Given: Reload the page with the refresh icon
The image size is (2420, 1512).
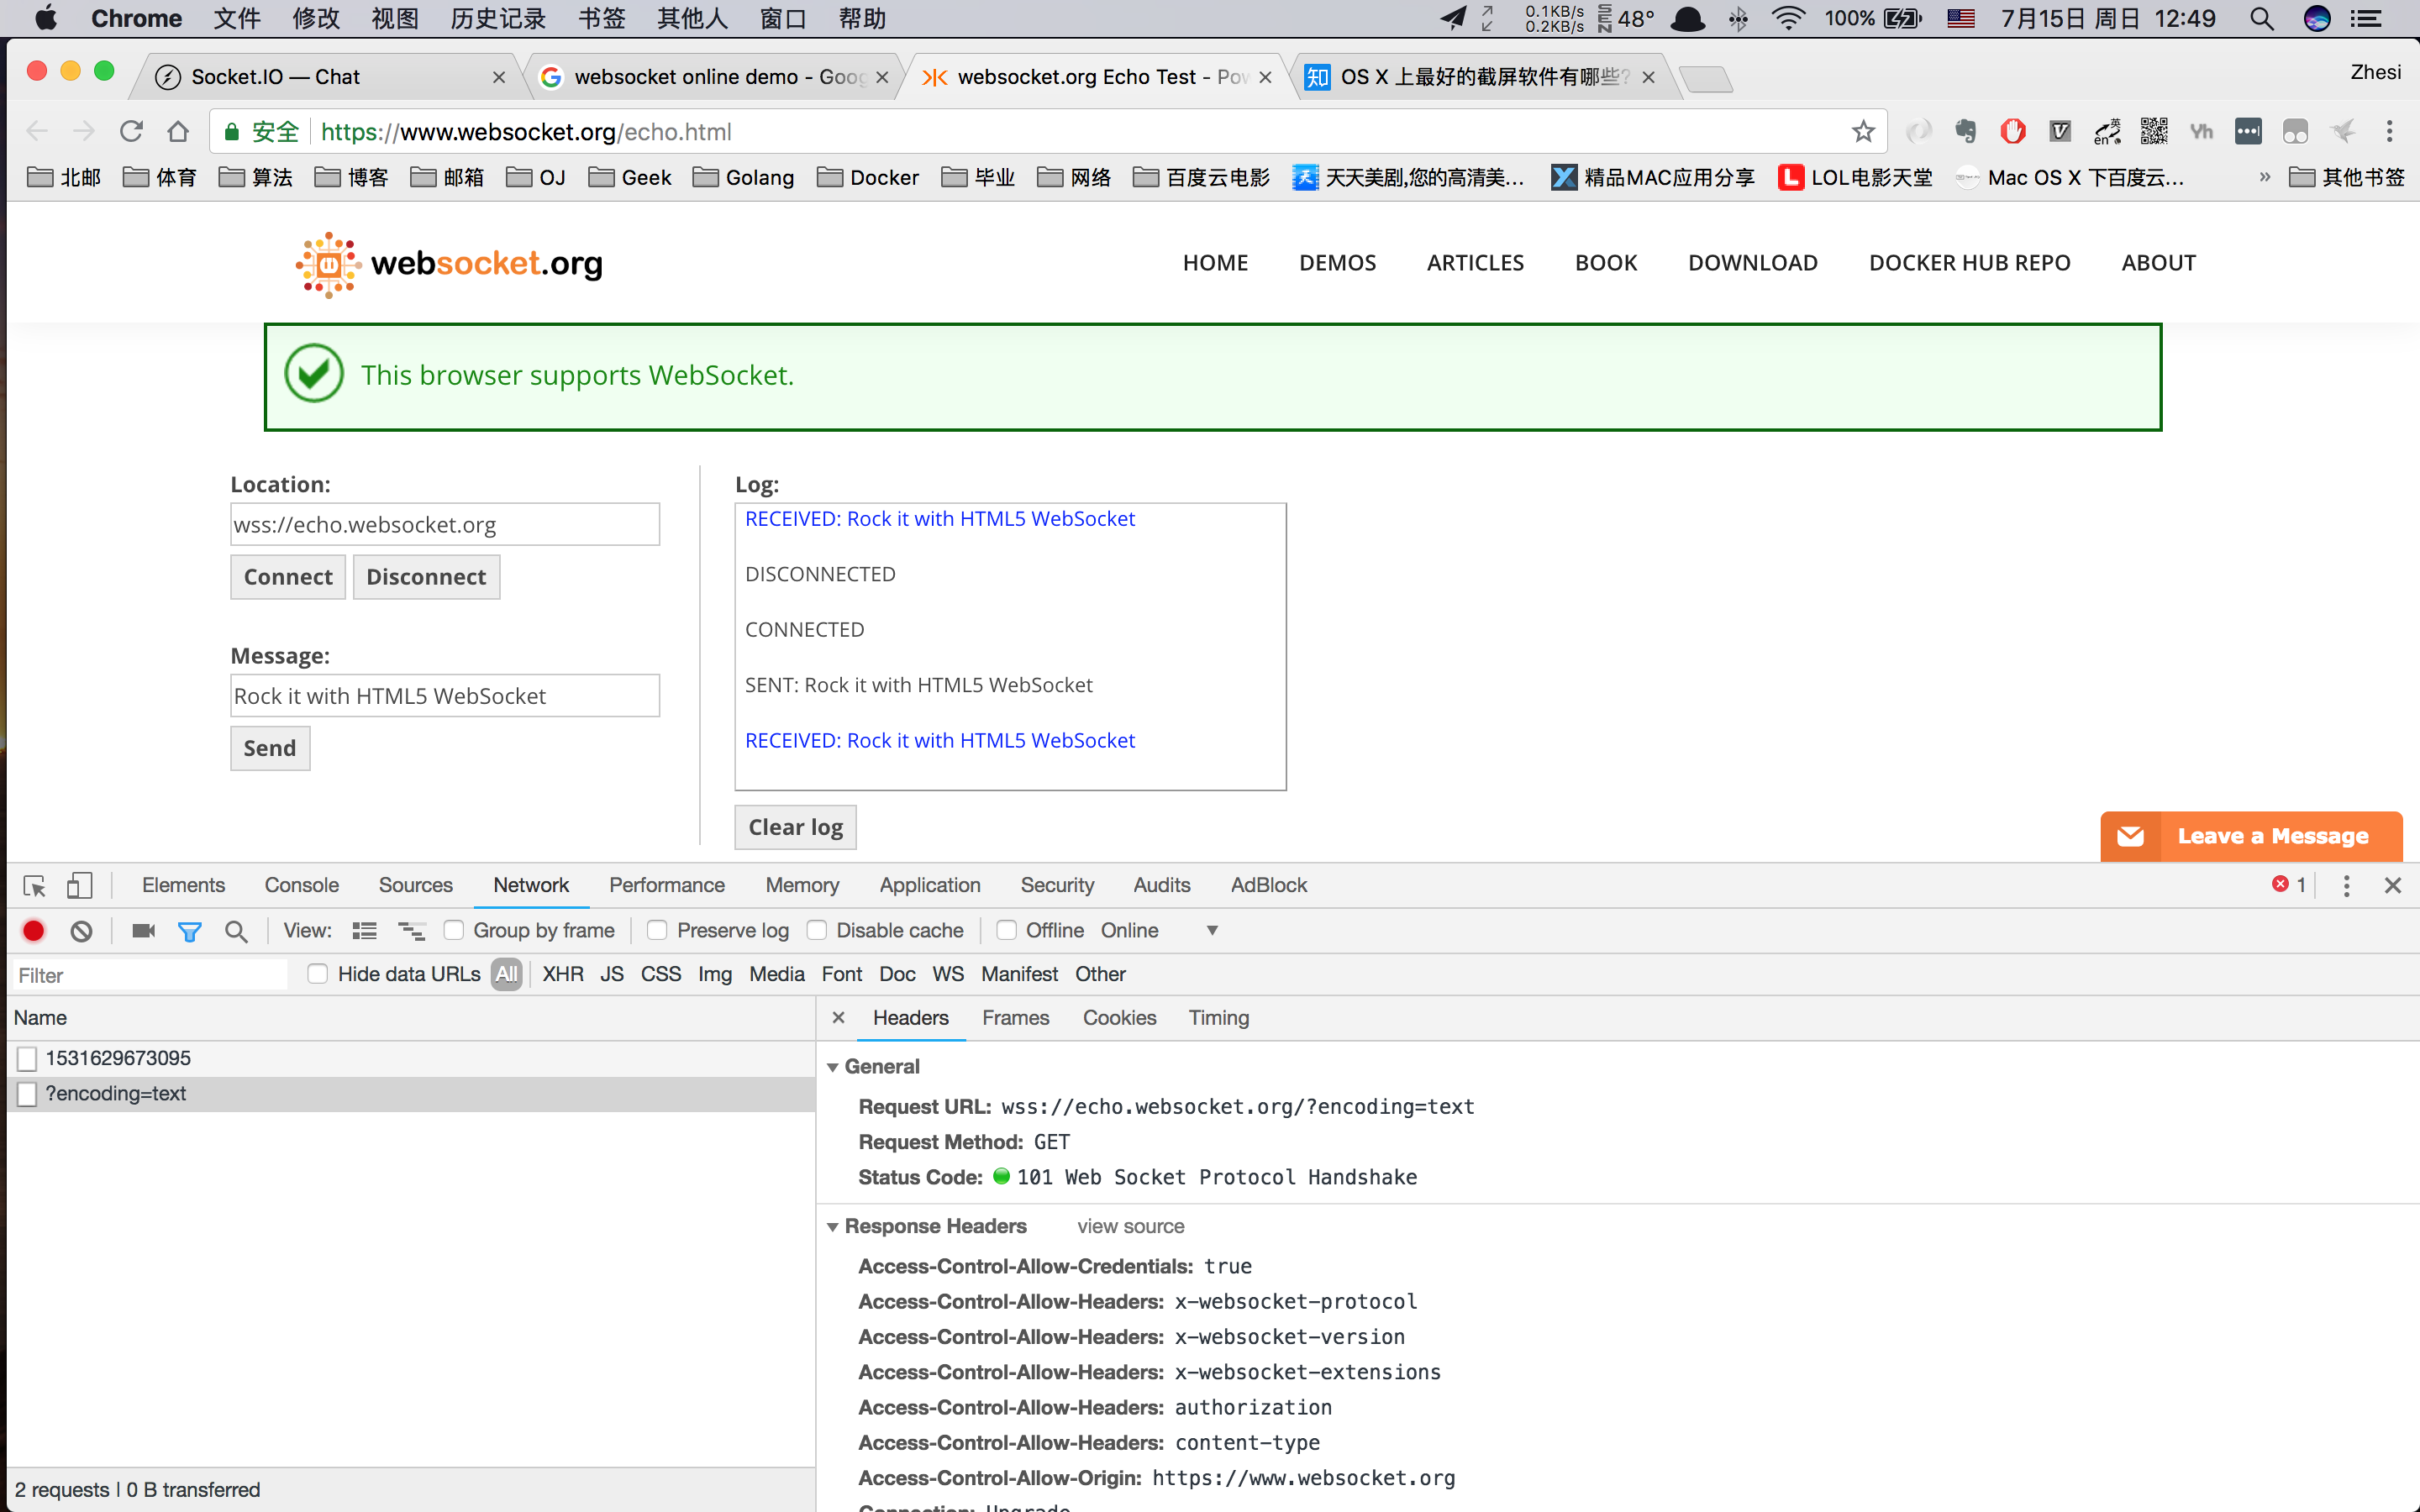Looking at the screenshot, I should click(x=131, y=131).
